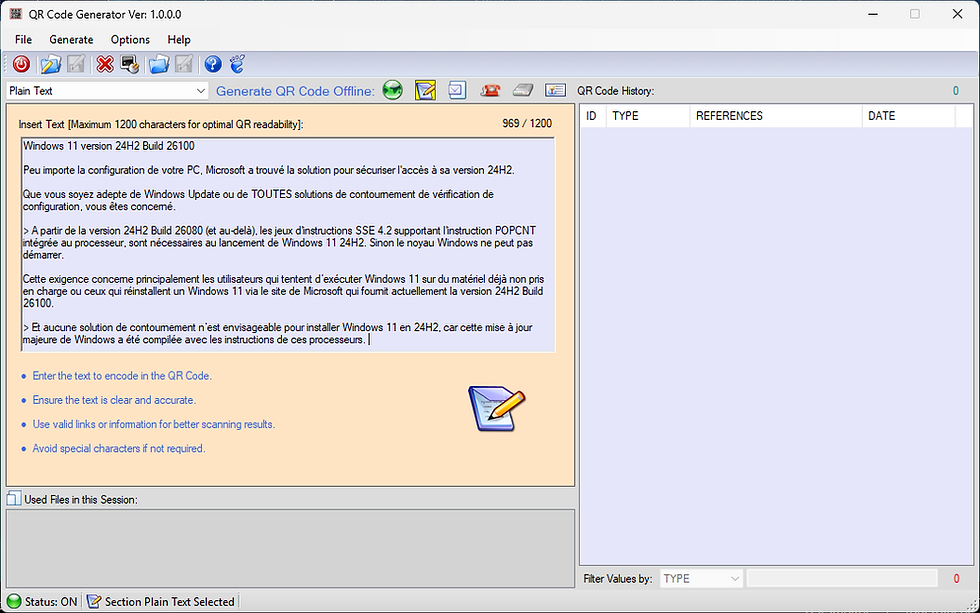Viewport: 980px width, 613px height.
Task: Sort by the REFERENCES column header
Action: tap(776, 116)
